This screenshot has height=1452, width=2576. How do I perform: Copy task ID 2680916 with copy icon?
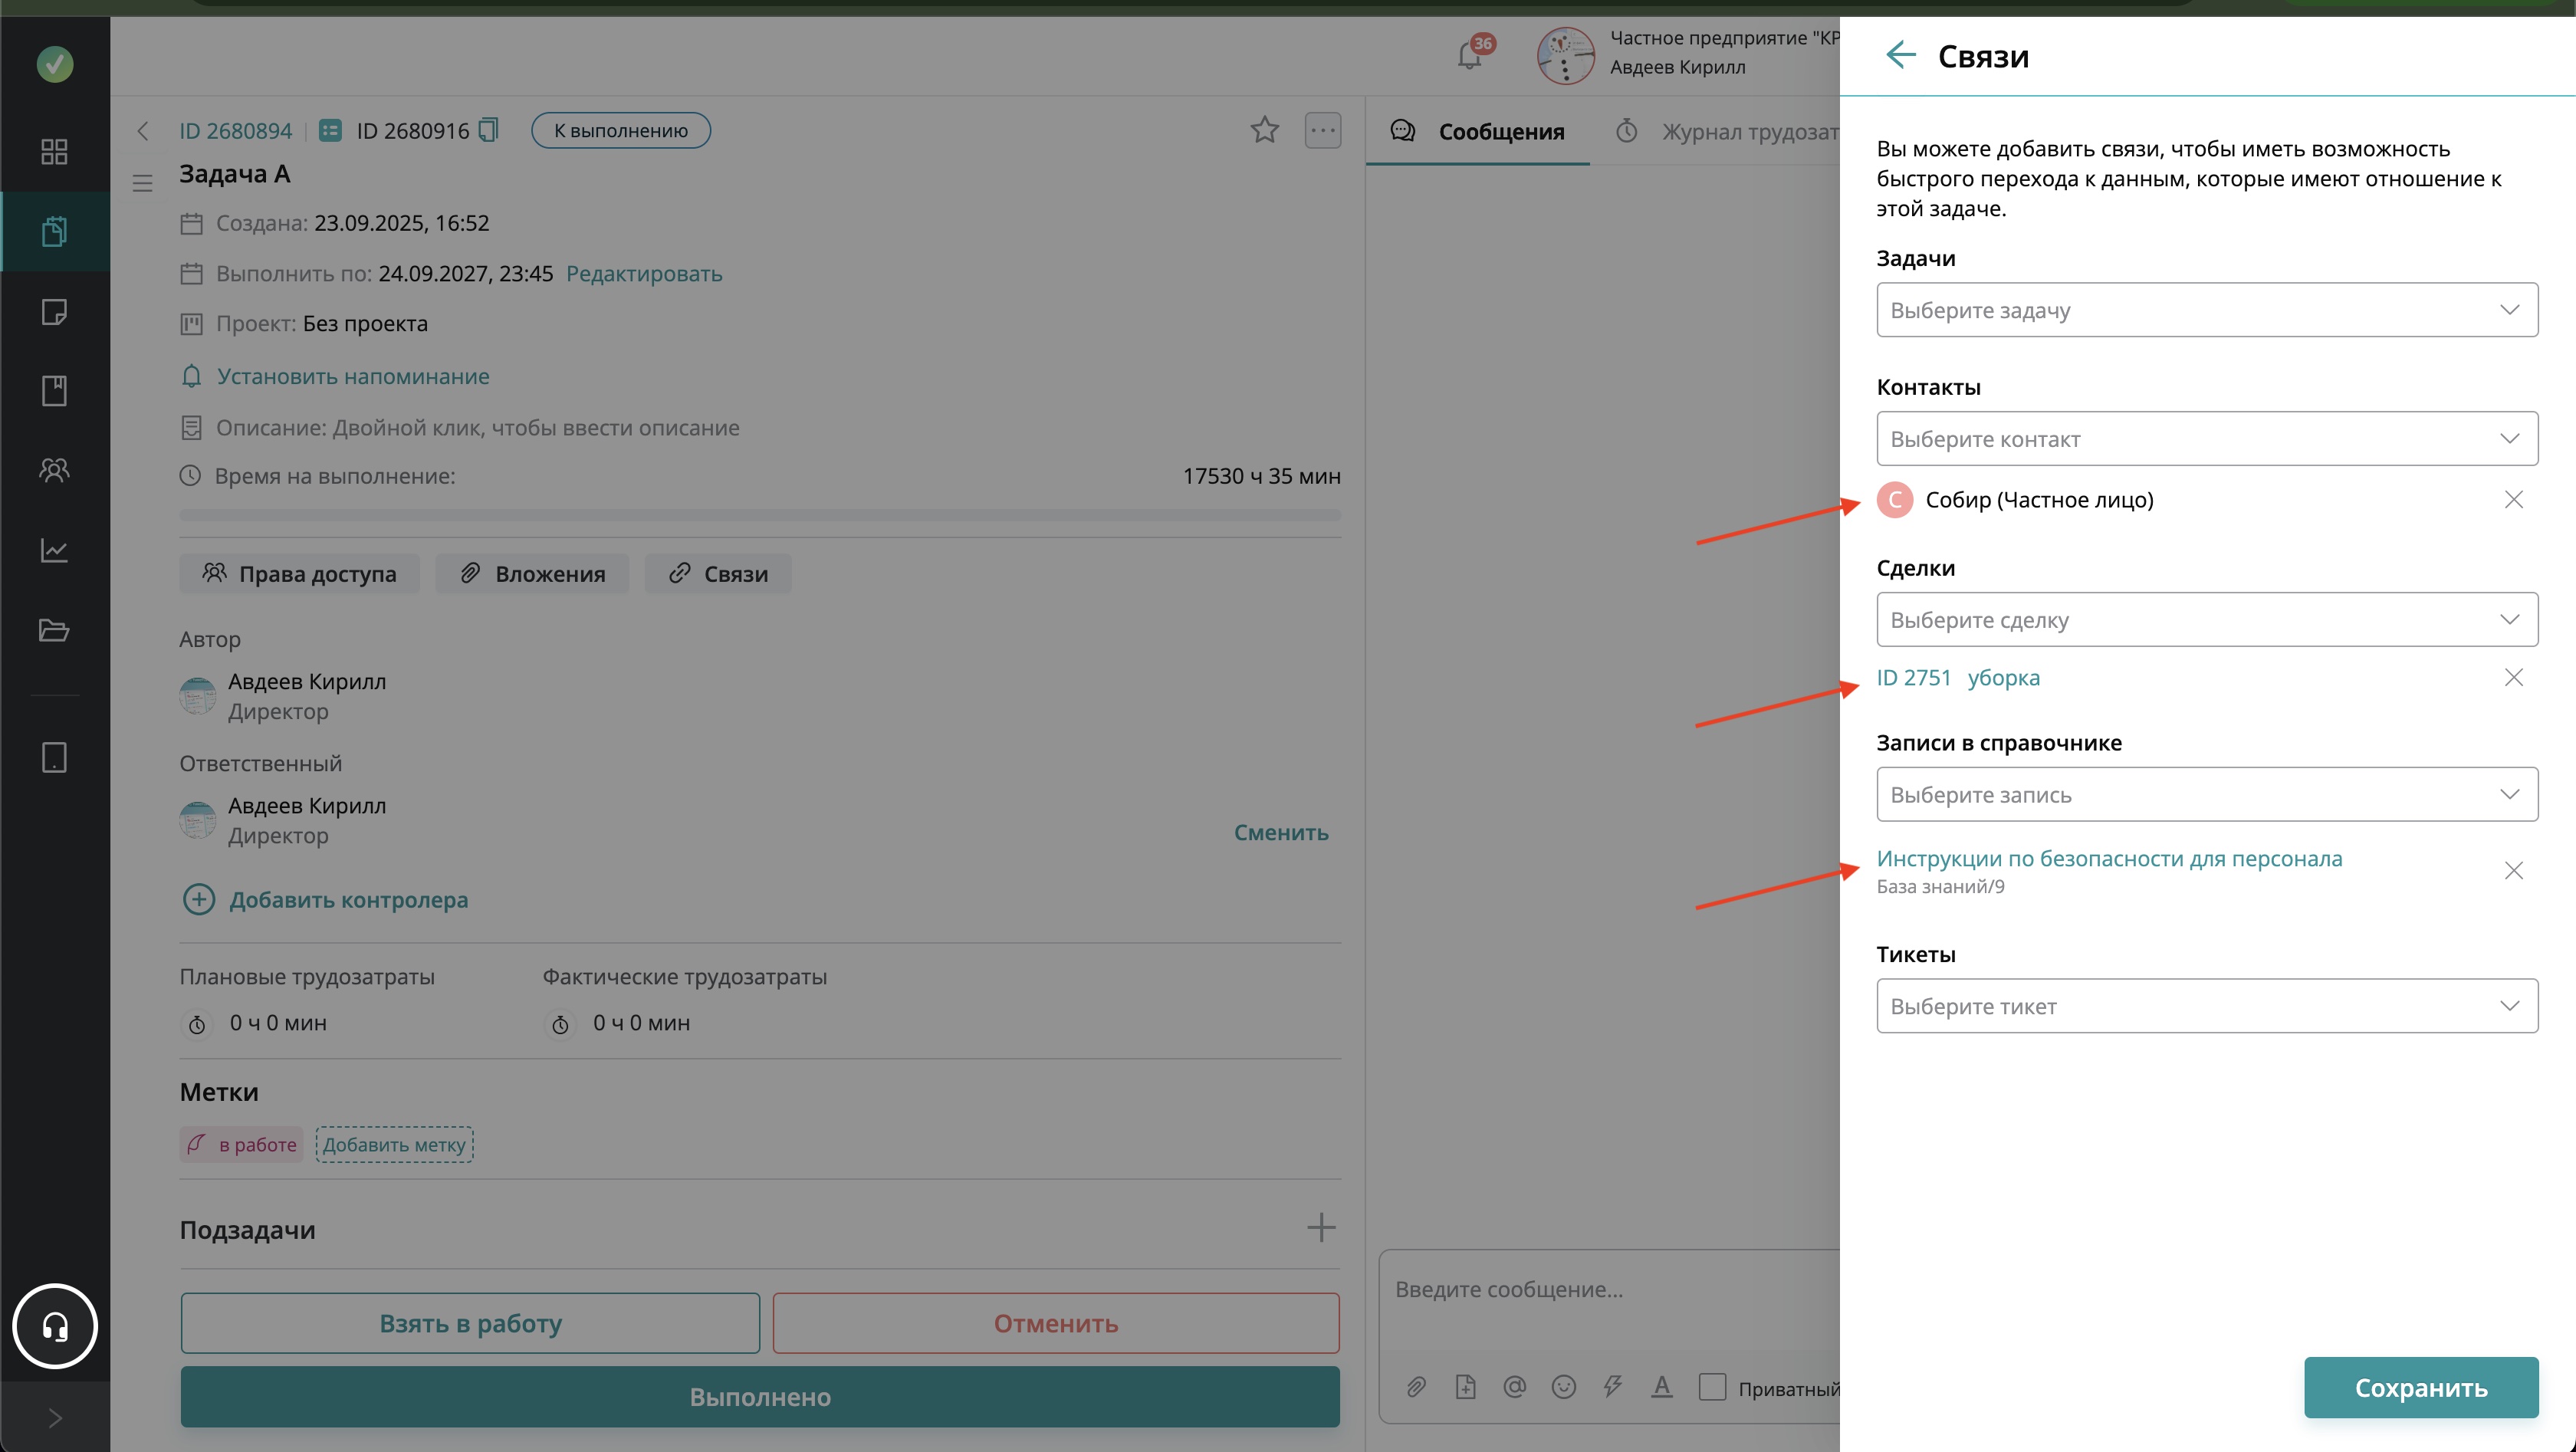pos(488,130)
